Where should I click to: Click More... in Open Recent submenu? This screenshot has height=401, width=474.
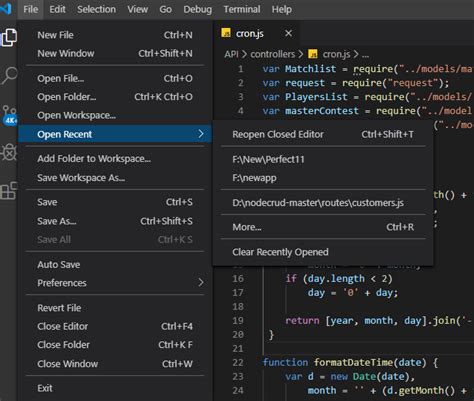point(323,227)
